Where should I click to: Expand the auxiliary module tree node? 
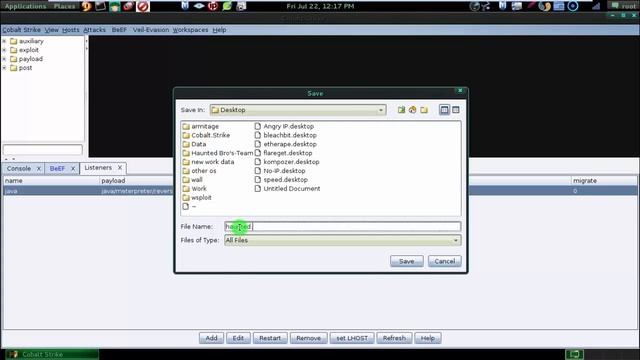point(4,41)
